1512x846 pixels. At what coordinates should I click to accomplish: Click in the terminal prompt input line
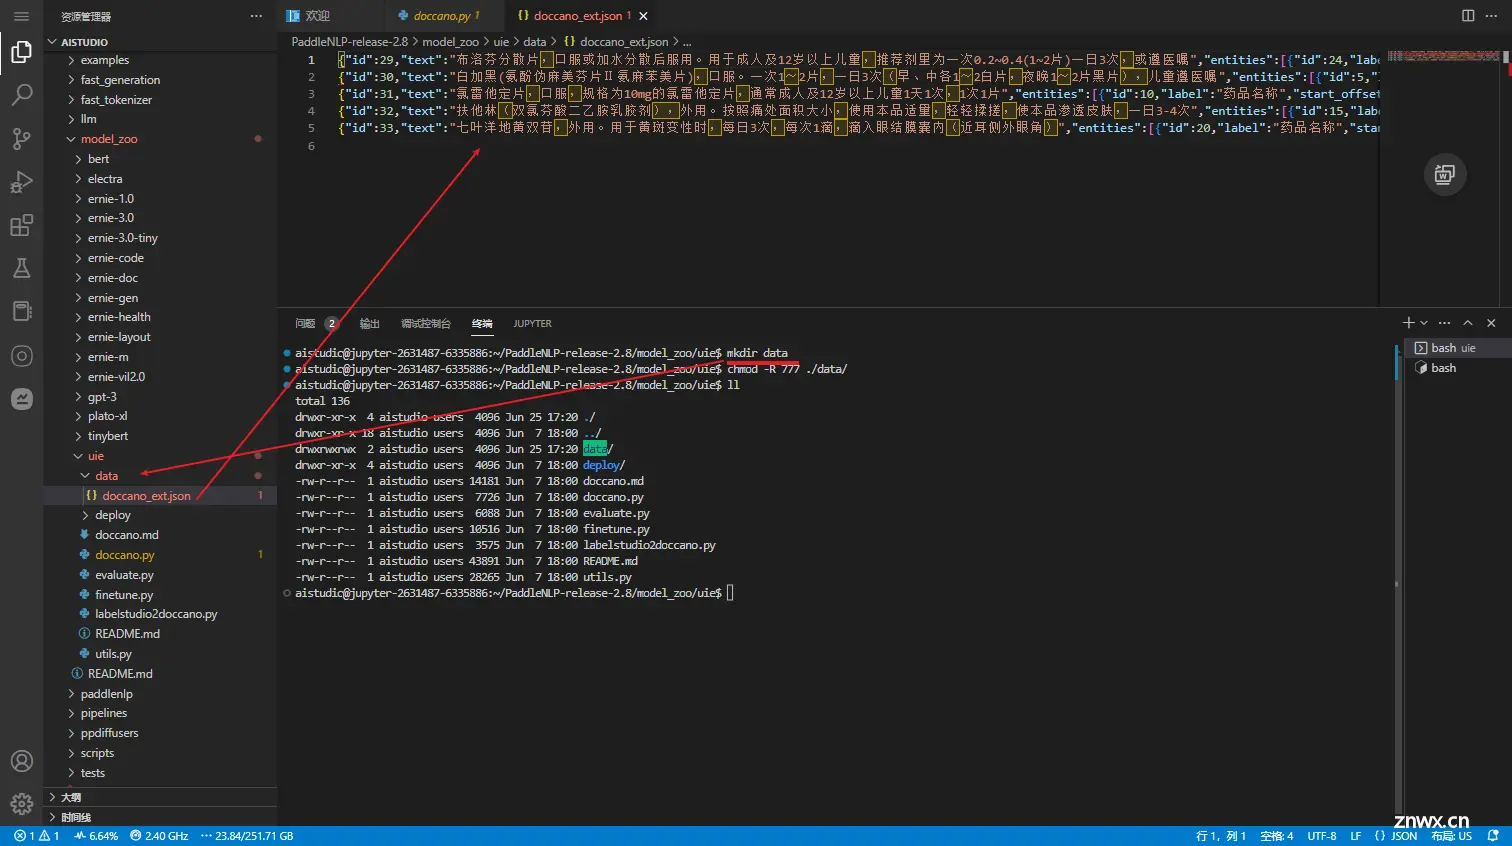coord(730,593)
